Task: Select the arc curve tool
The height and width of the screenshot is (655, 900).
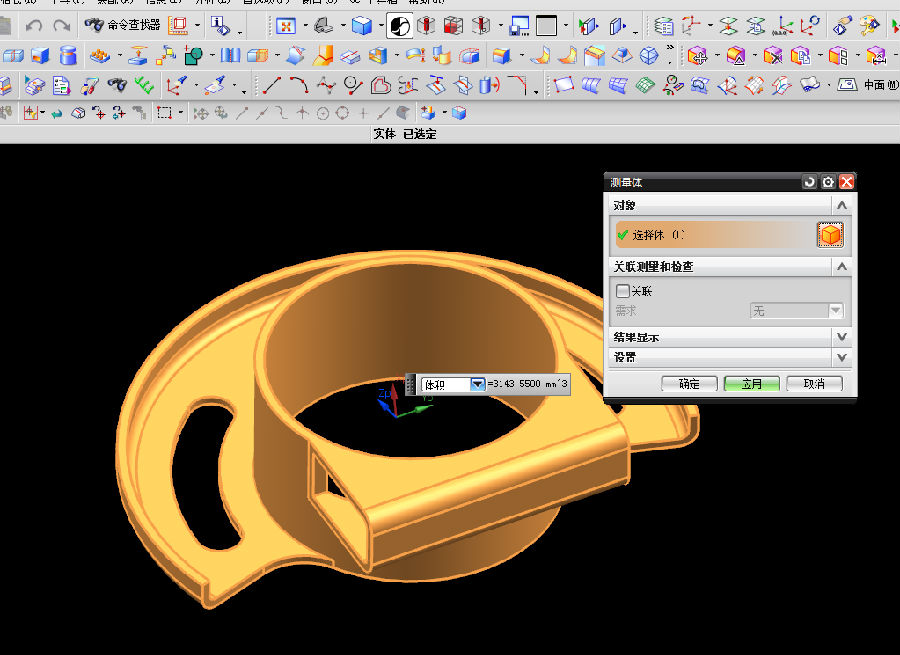Action: tap(298, 85)
